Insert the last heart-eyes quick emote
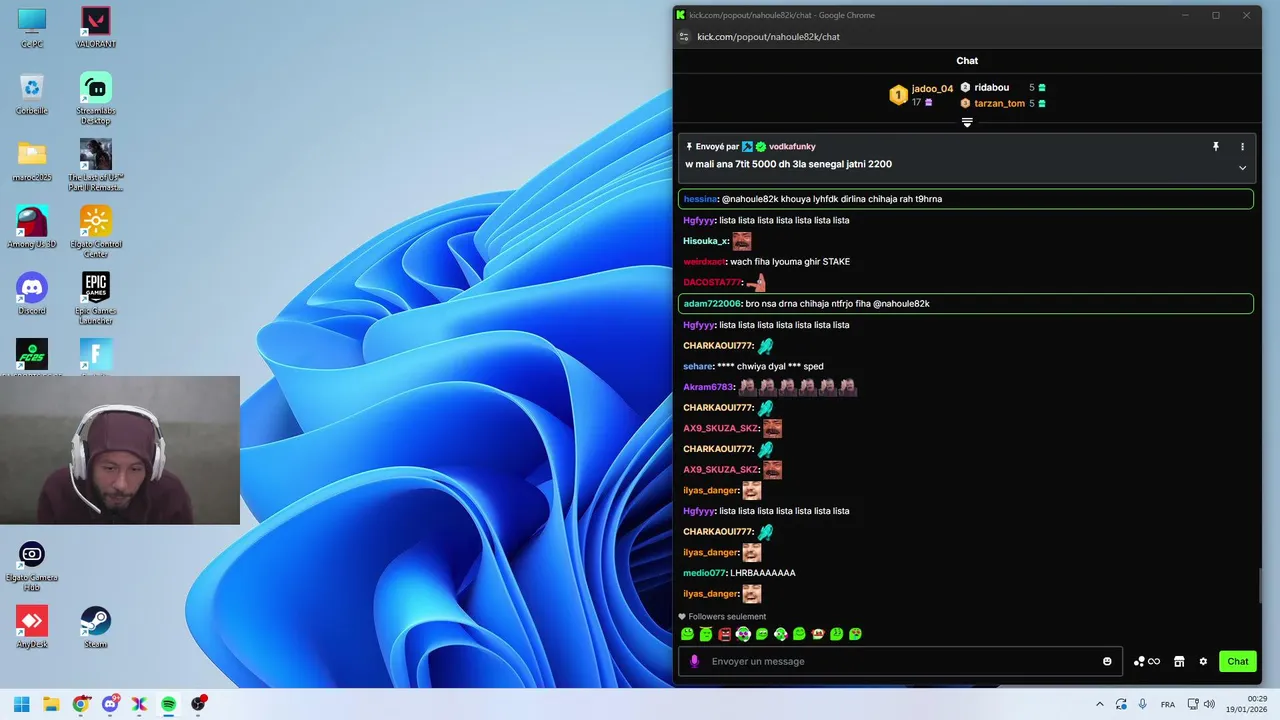This screenshot has height=720, width=1280. click(856, 634)
